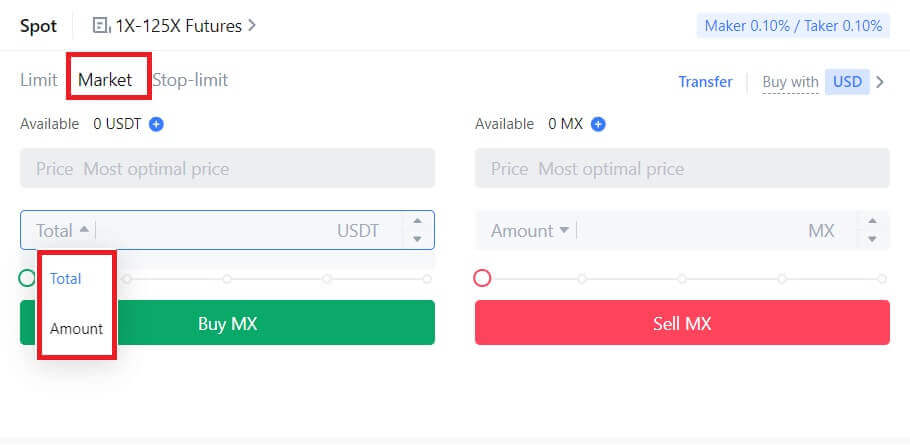Viewport: 910px width, 445px height.
Task: Open the Total dropdown in buy panel
Action: tap(62, 230)
